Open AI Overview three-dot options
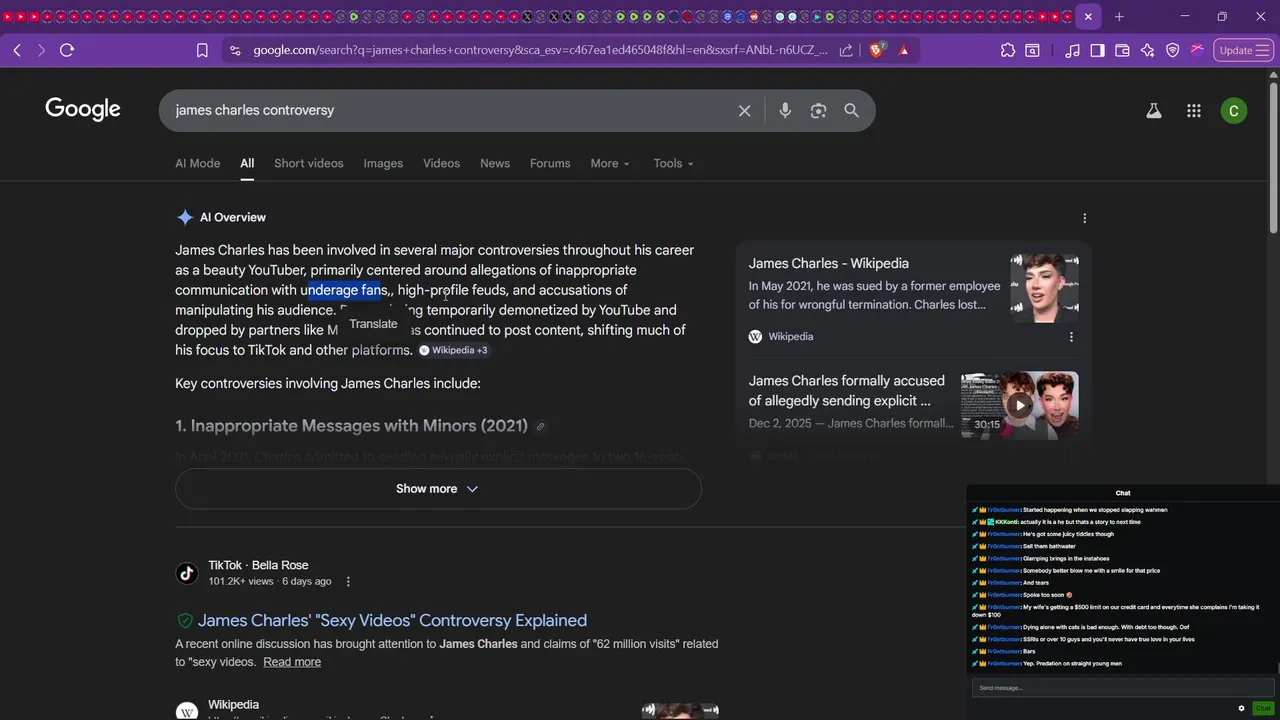Viewport: 1280px width, 720px height. (x=1084, y=218)
